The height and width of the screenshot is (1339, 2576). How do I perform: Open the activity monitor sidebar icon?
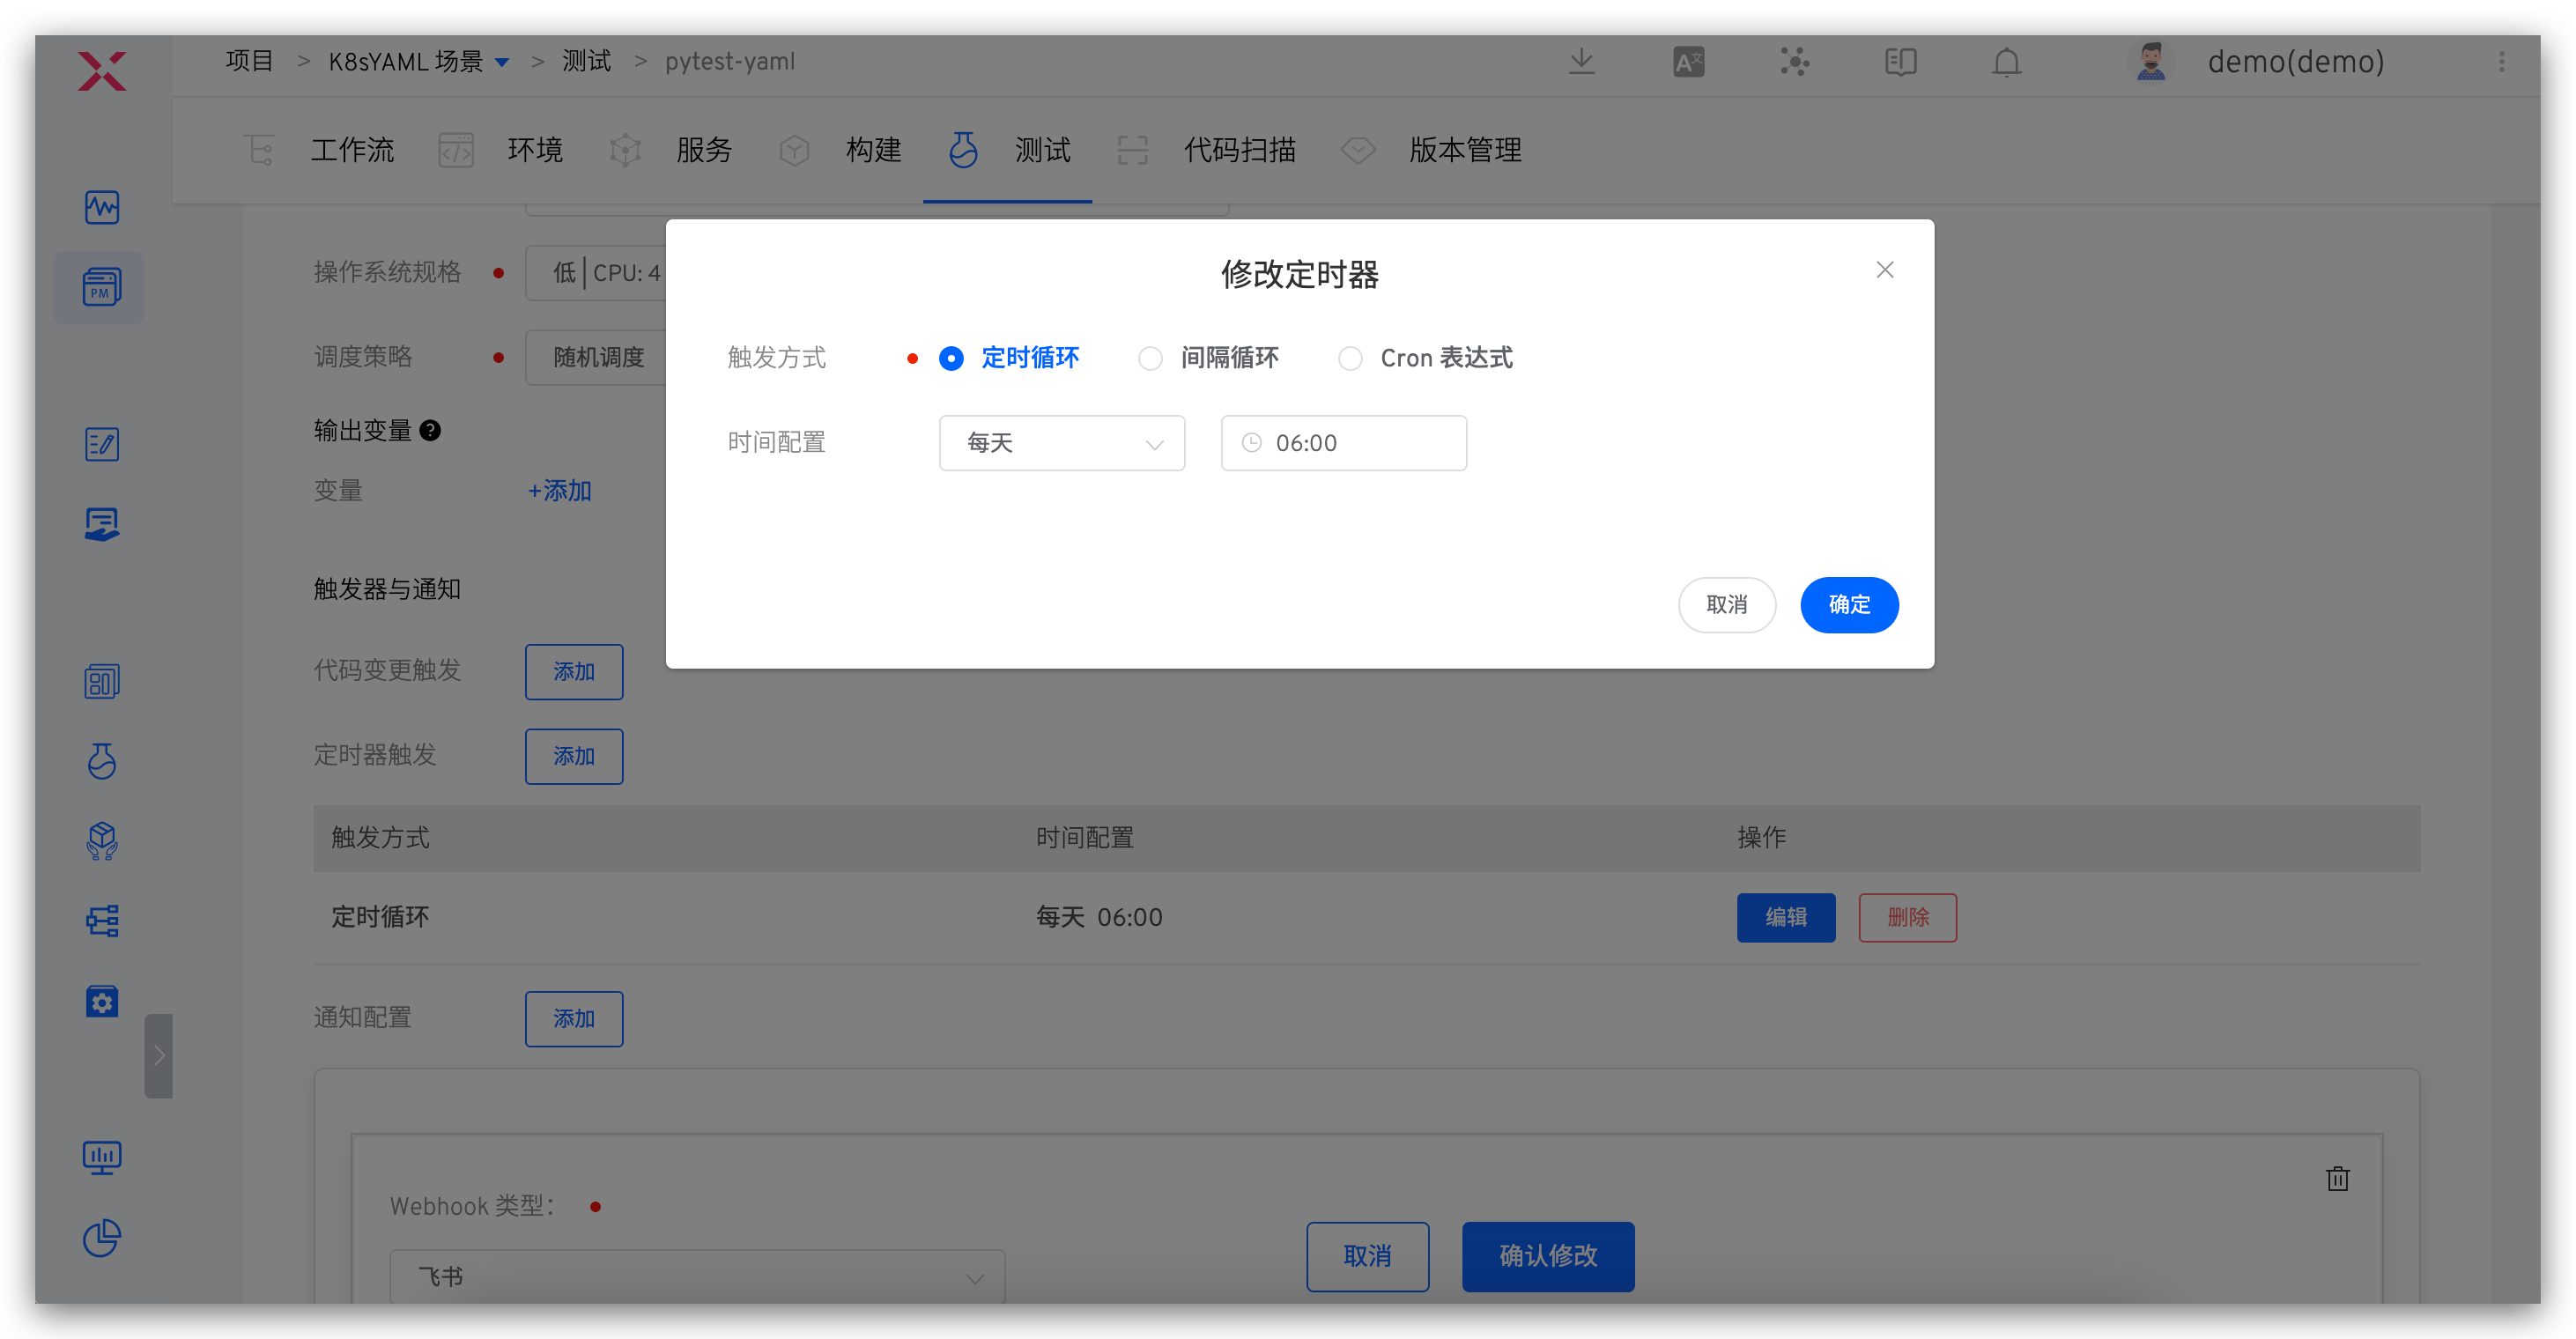coord(102,207)
